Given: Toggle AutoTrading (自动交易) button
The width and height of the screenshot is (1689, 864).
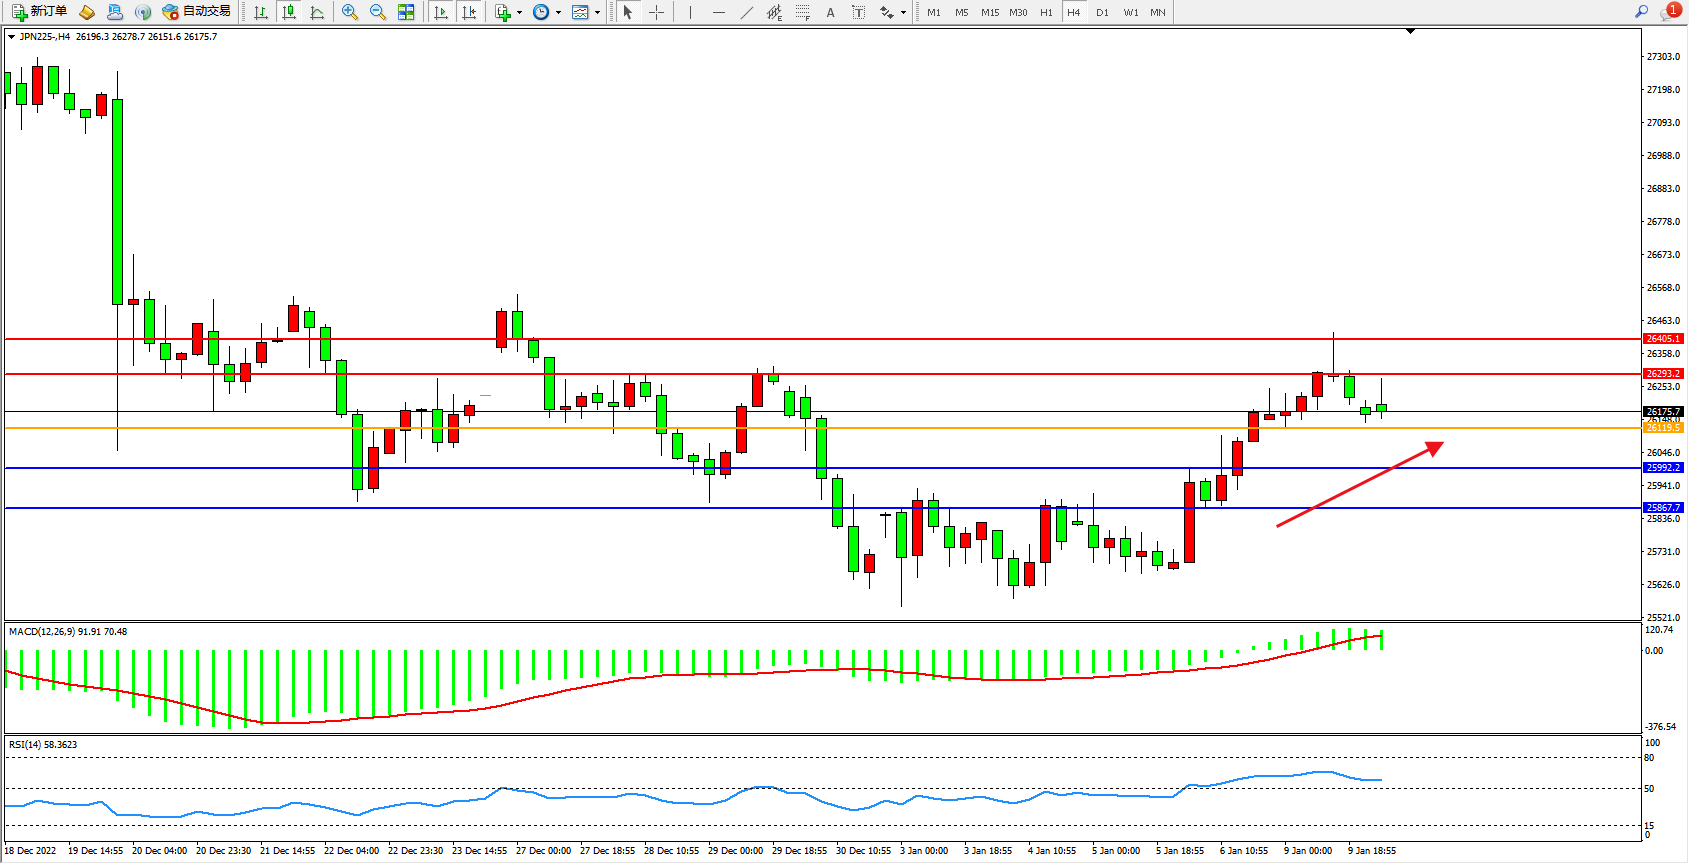Looking at the screenshot, I should coord(197,12).
